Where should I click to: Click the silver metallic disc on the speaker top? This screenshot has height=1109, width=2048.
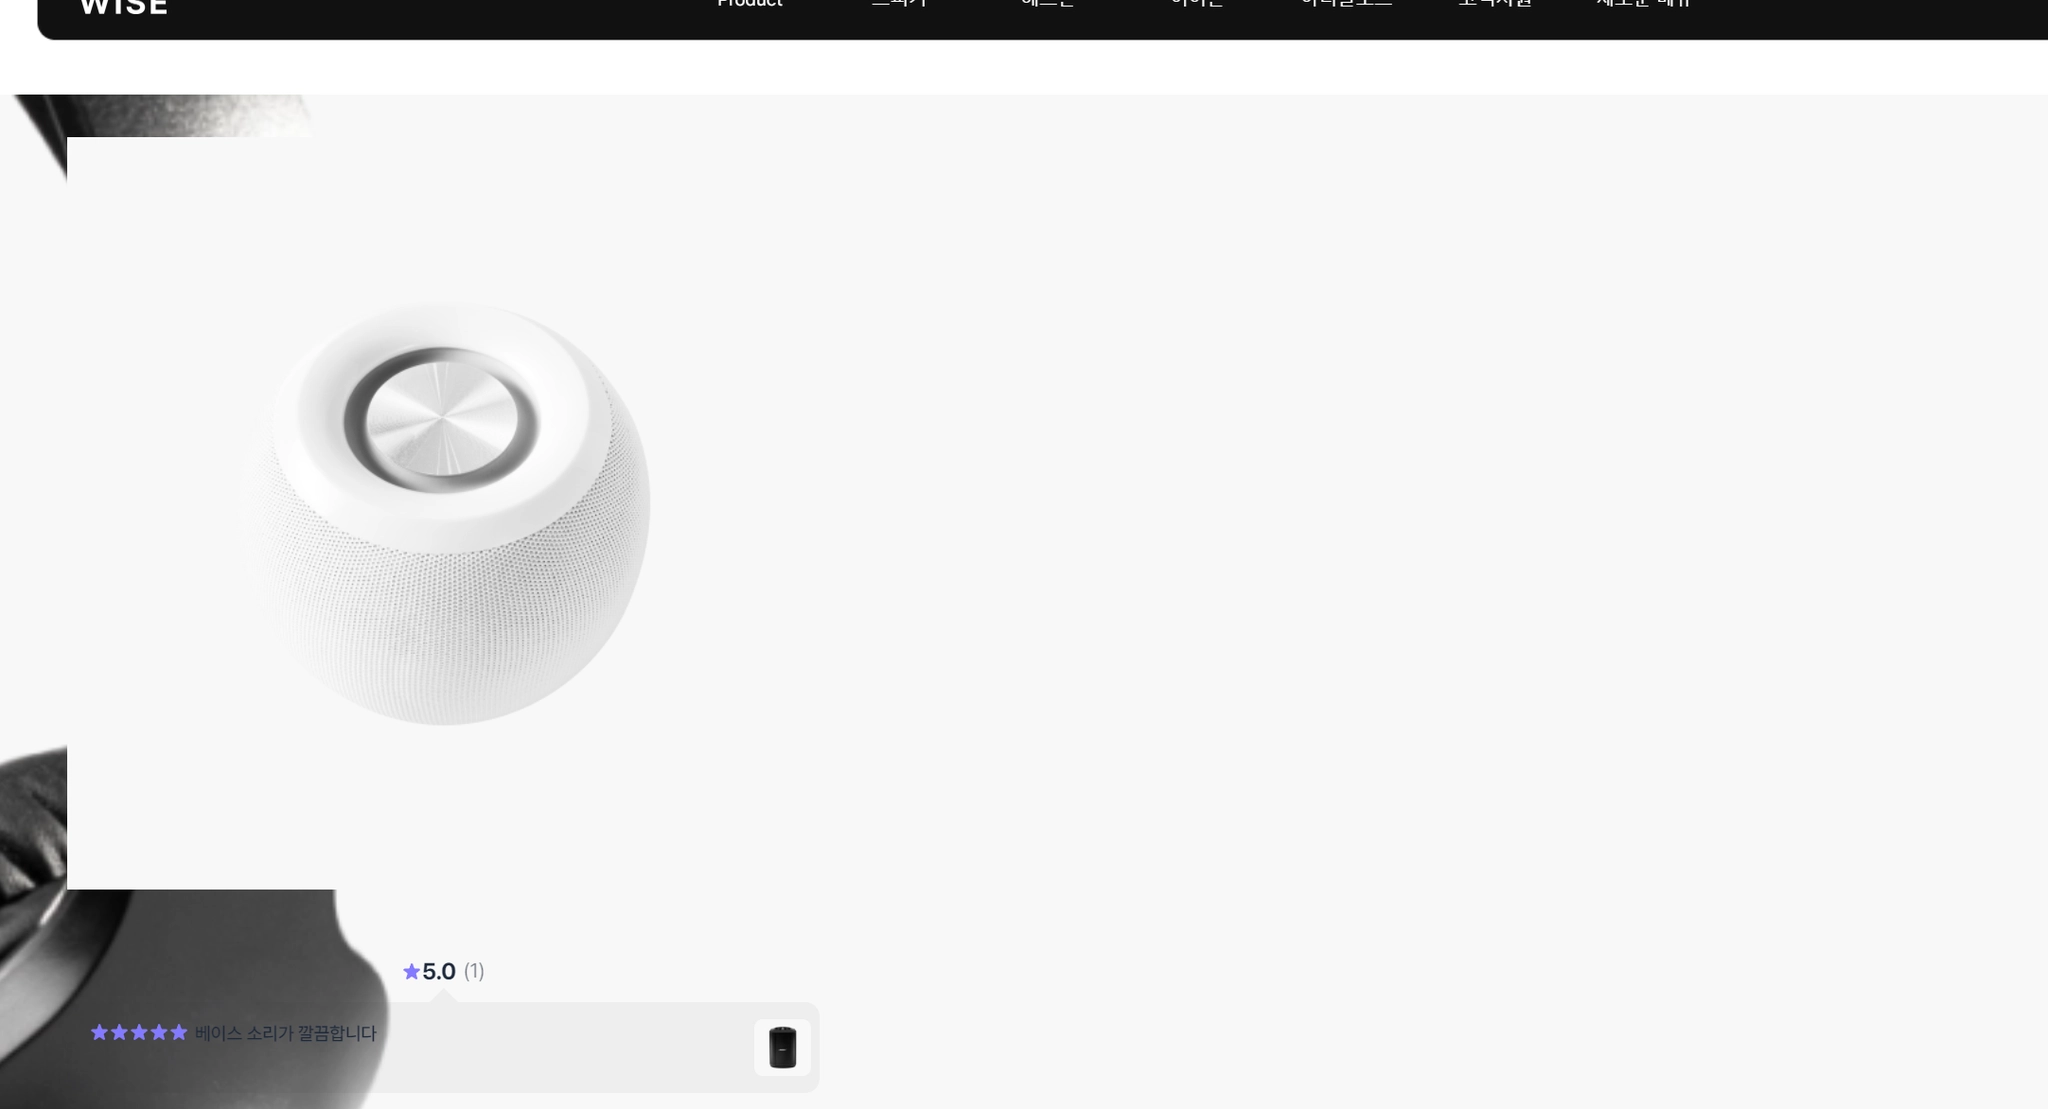441,419
